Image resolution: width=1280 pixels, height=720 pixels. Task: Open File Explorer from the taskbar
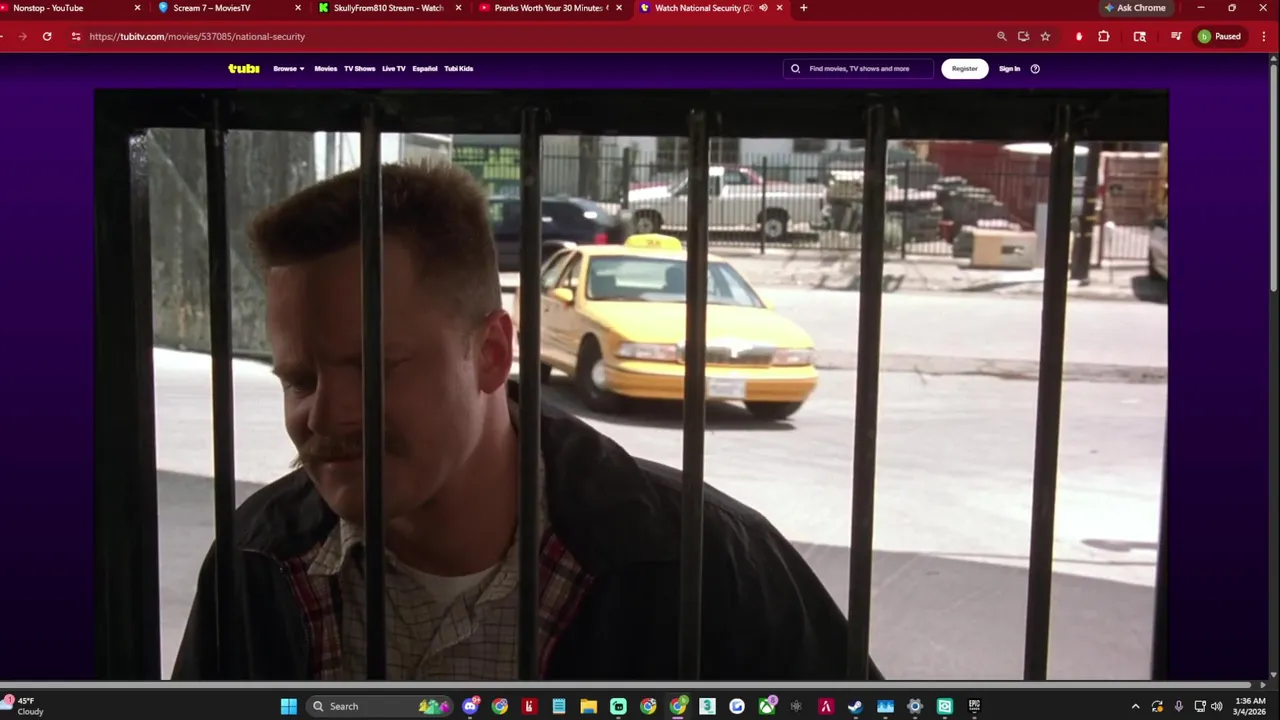(x=589, y=706)
